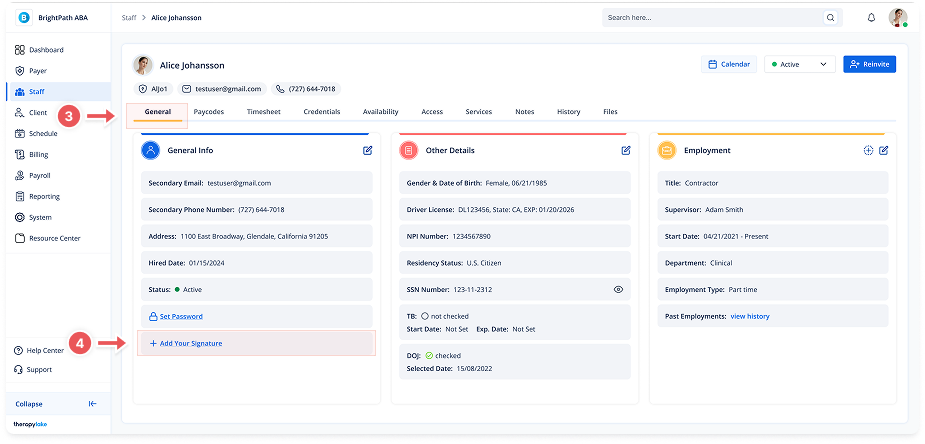Toggle the TB not checked radio
This screenshot has width=925, height=444.
[425, 316]
